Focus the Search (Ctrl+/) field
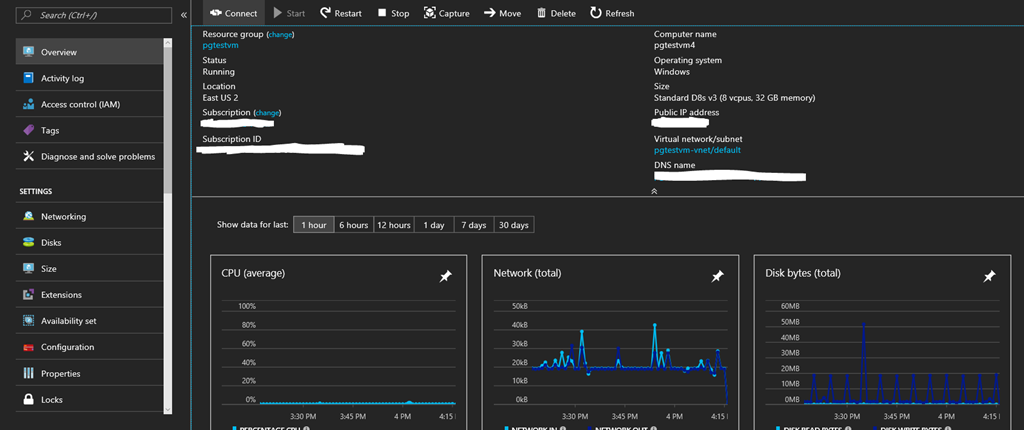This screenshot has width=1024, height=430. pyautogui.click(x=94, y=14)
